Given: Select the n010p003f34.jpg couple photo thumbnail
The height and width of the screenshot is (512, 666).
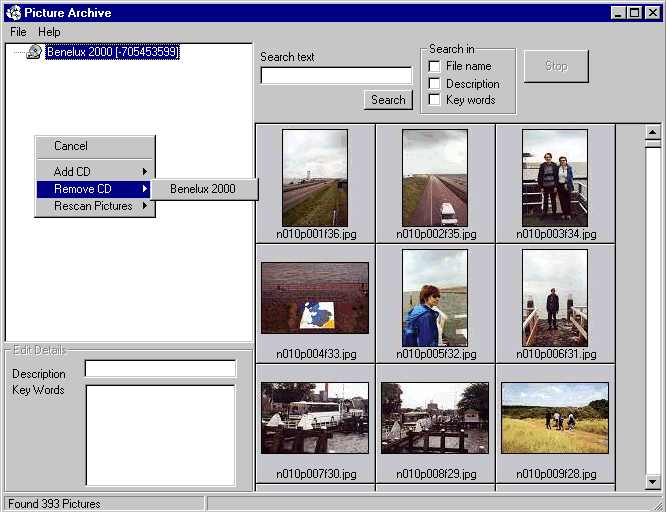Looking at the screenshot, I should pos(555,177).
